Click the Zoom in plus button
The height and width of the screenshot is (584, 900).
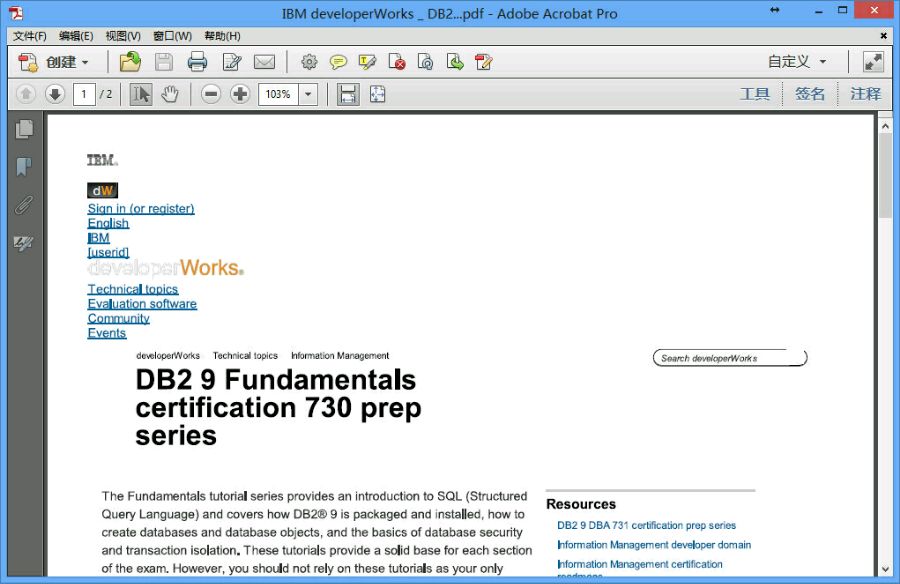pos(240,94)
